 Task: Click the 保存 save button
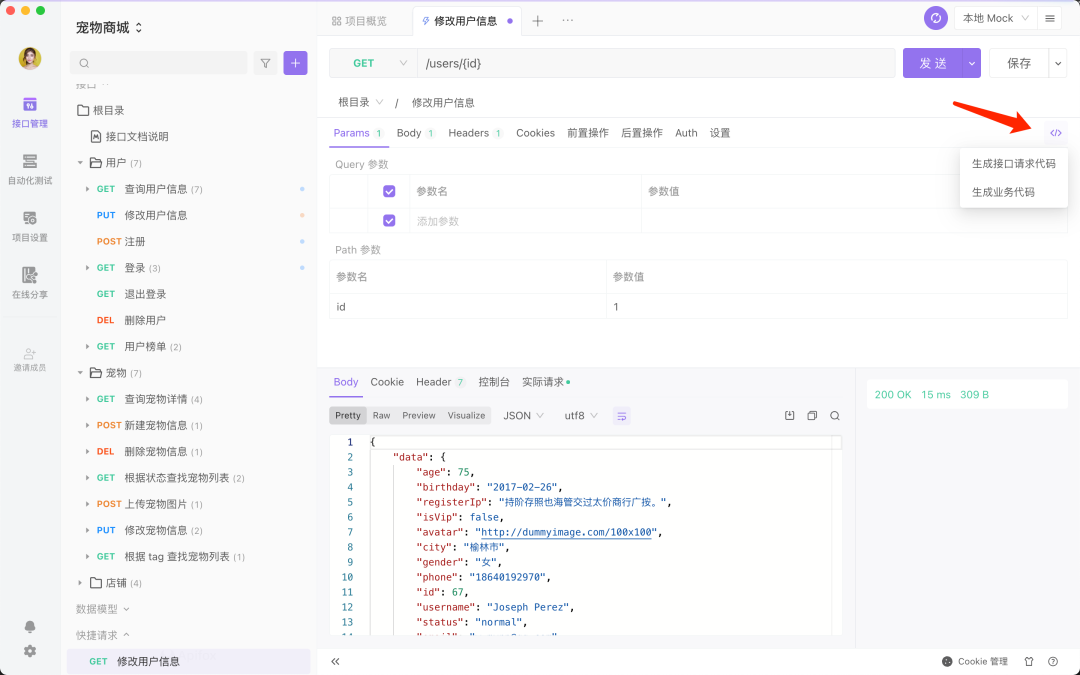click(x=1018, y=63)
